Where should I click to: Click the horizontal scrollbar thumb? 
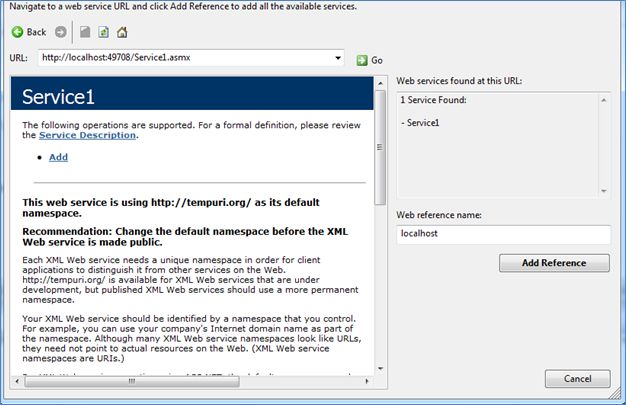click(x=132, y=381)
